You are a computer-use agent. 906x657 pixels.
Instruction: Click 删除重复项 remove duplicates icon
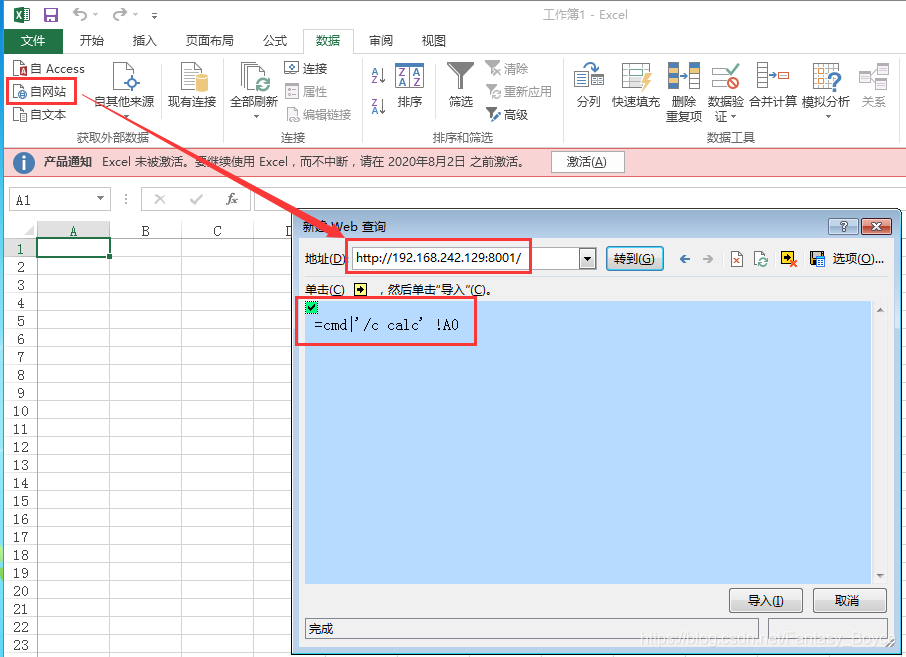[684, 92]
